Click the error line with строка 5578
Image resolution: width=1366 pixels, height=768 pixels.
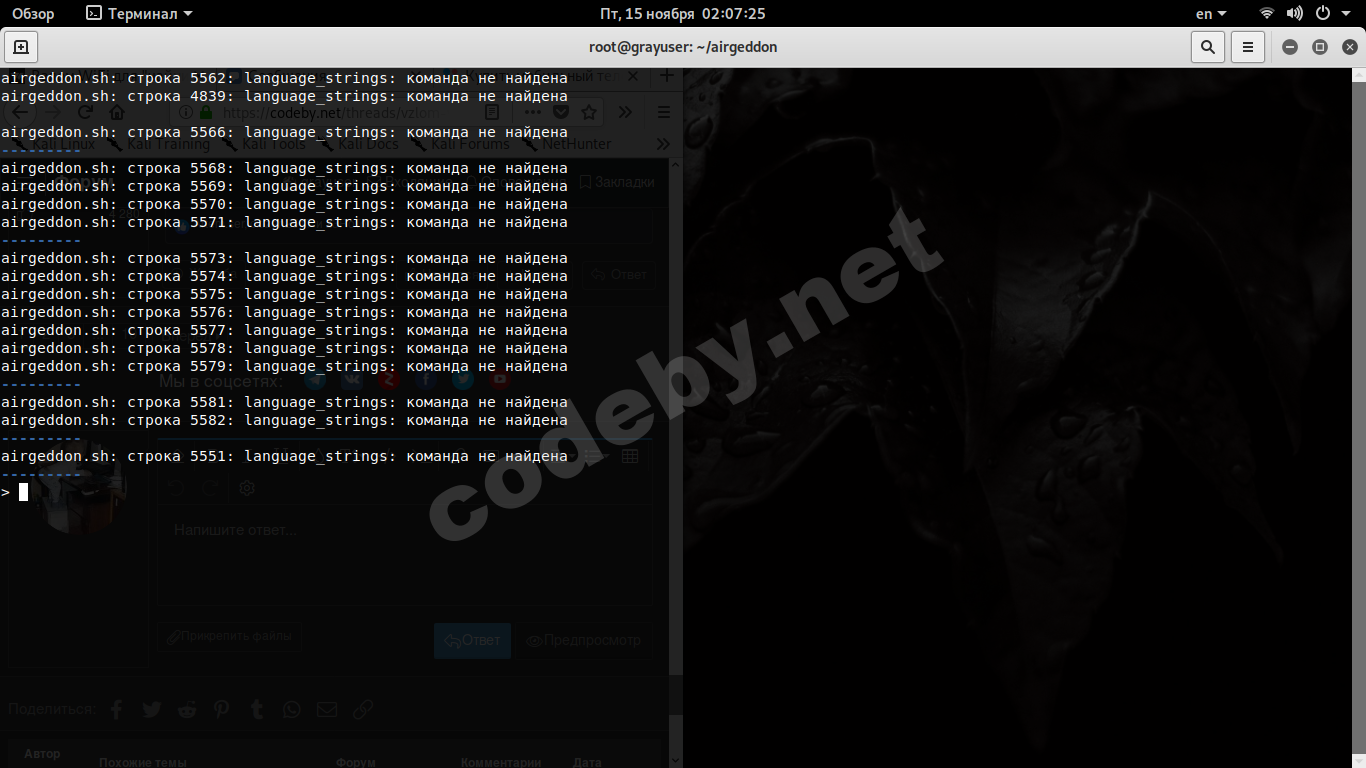click(284, 348)
